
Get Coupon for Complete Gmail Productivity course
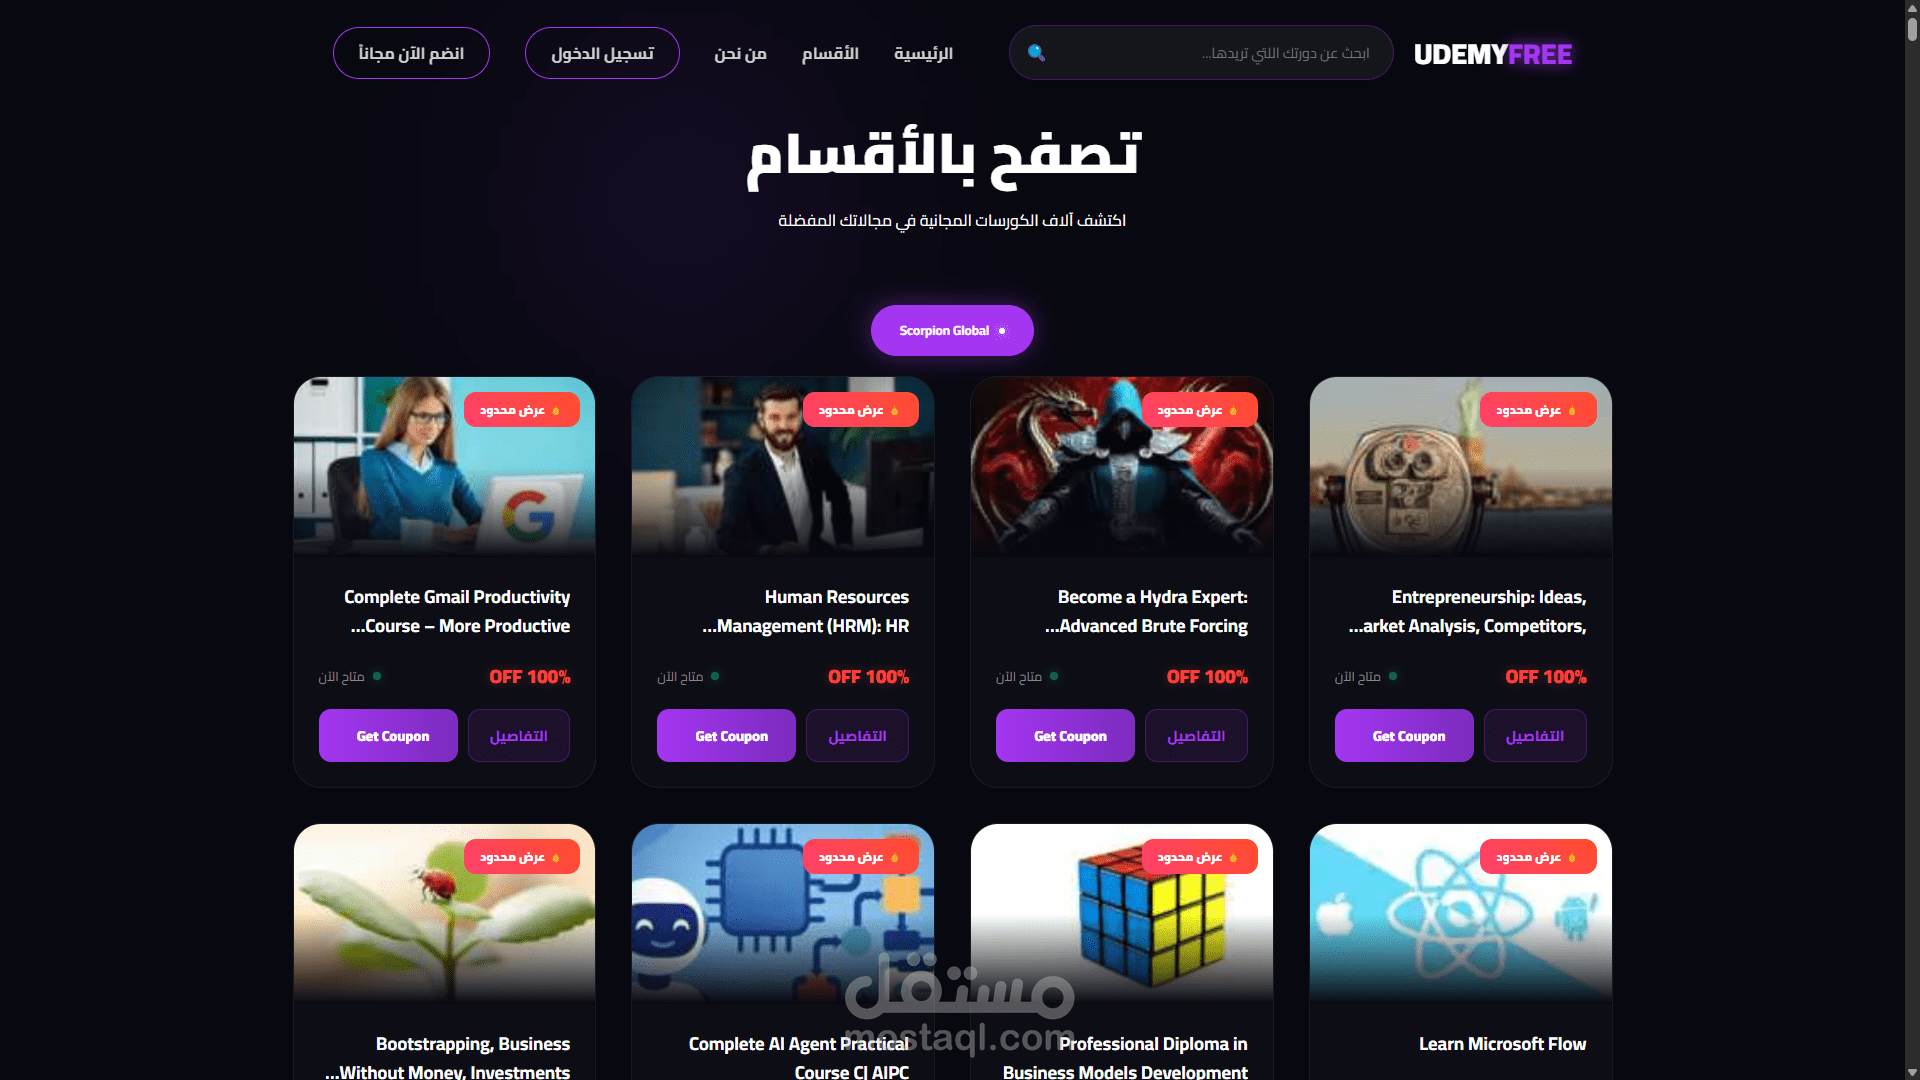(x=388, y=736)
